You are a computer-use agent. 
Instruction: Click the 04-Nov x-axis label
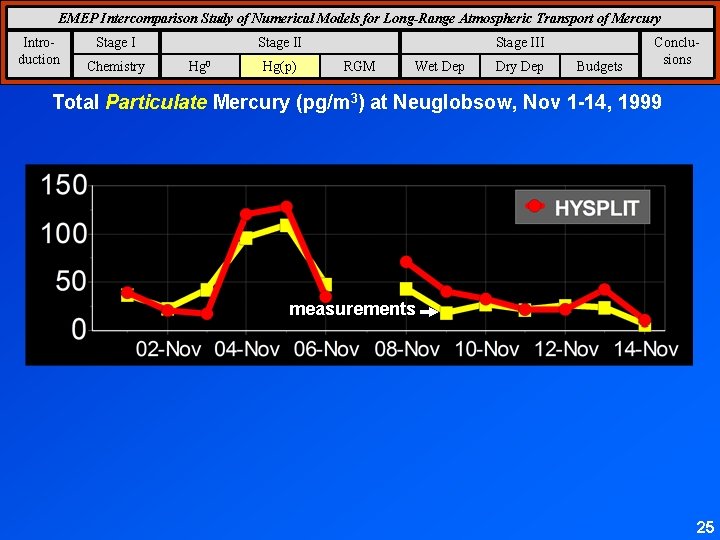[x=247, y=349]
